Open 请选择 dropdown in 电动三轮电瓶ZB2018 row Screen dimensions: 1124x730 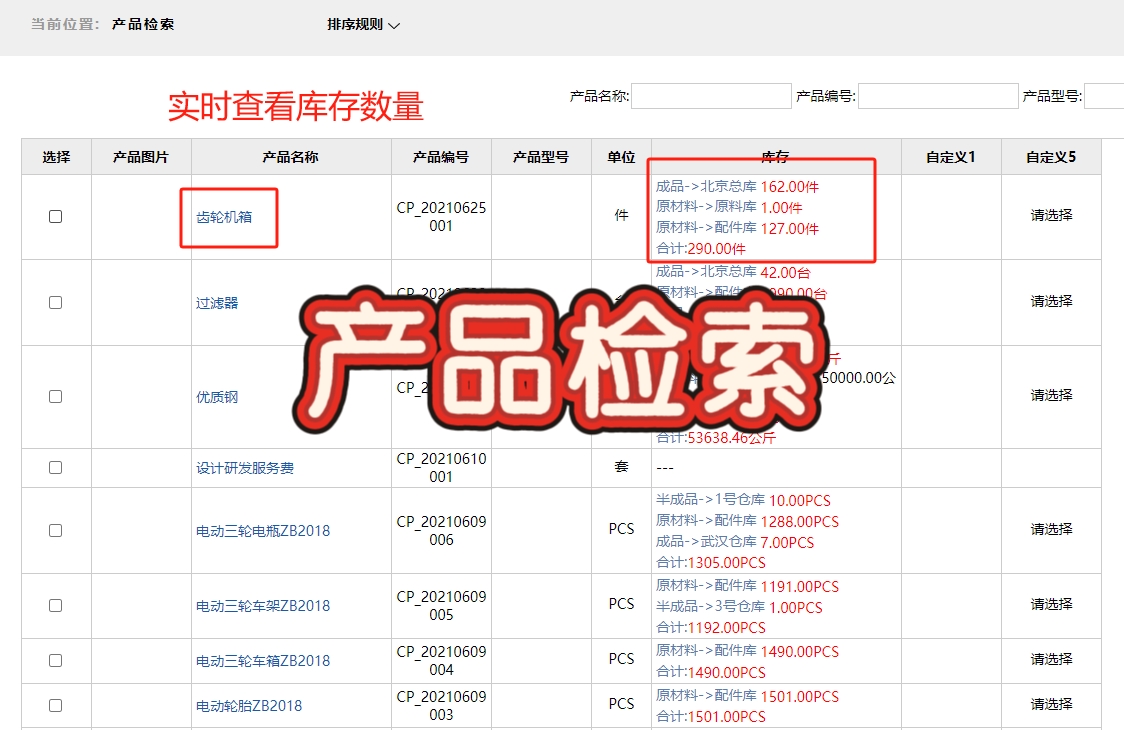pyautogui.click(x=1052, y=529)
